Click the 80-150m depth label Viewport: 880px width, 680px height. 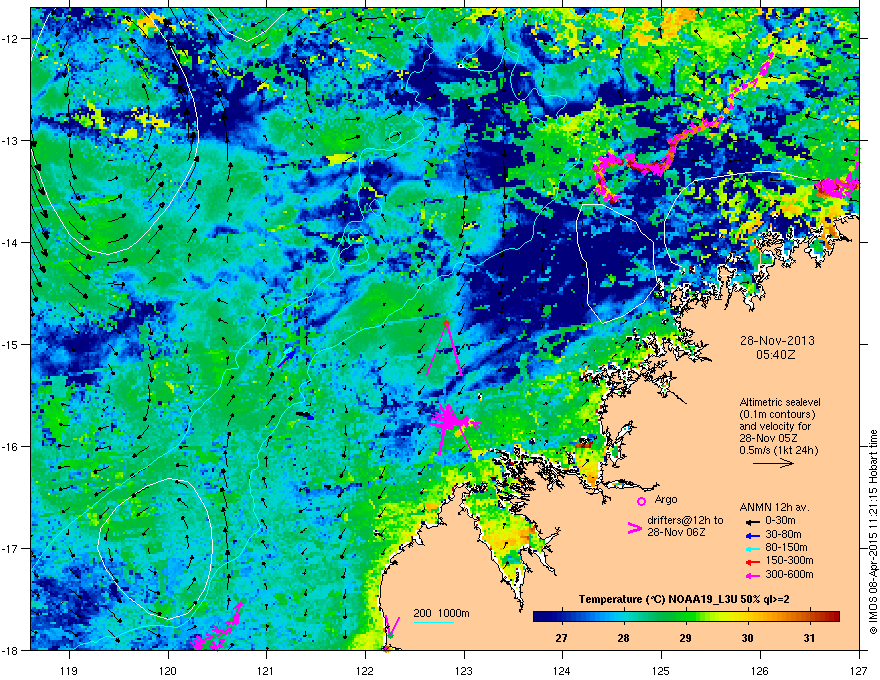click(786, 547)
